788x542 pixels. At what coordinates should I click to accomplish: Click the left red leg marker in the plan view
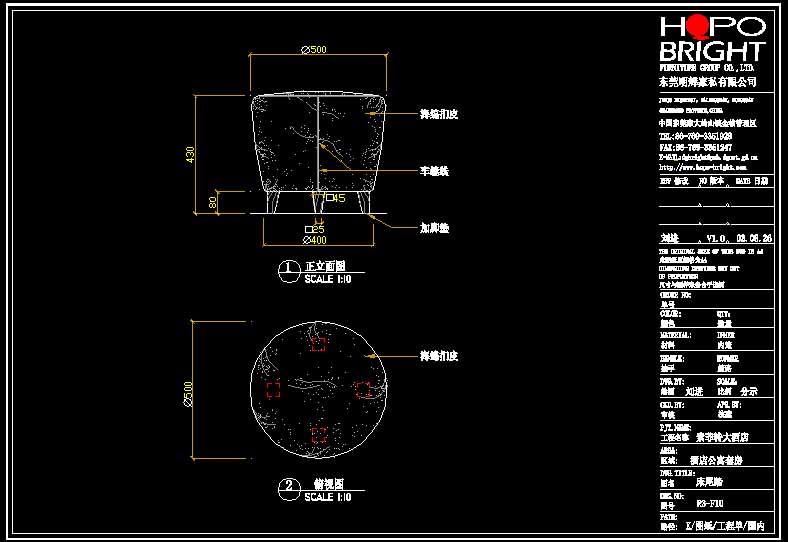[273, 390]
